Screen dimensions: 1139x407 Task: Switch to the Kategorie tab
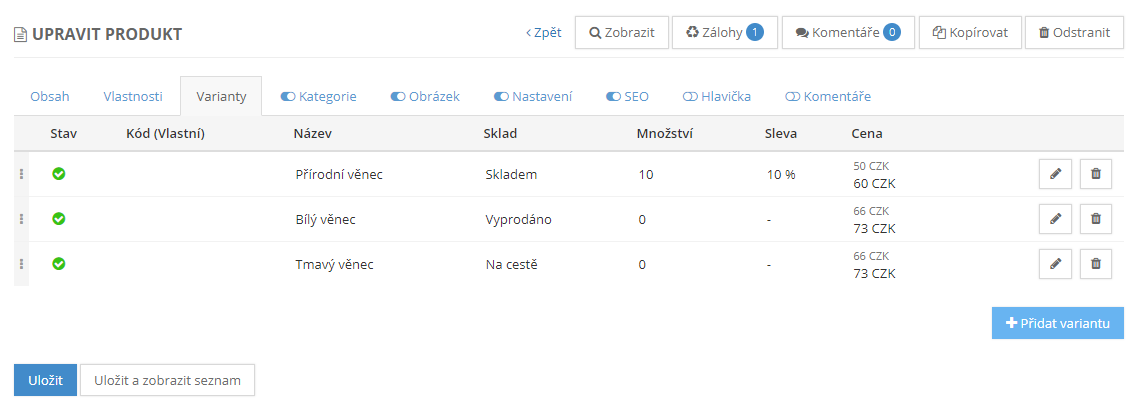[319, 97]
